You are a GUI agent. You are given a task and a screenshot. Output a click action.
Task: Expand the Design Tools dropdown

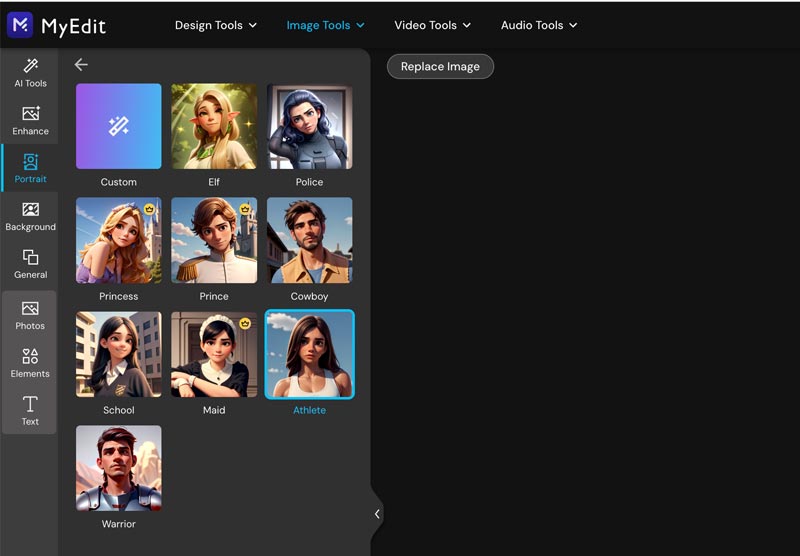pos(216,25)
